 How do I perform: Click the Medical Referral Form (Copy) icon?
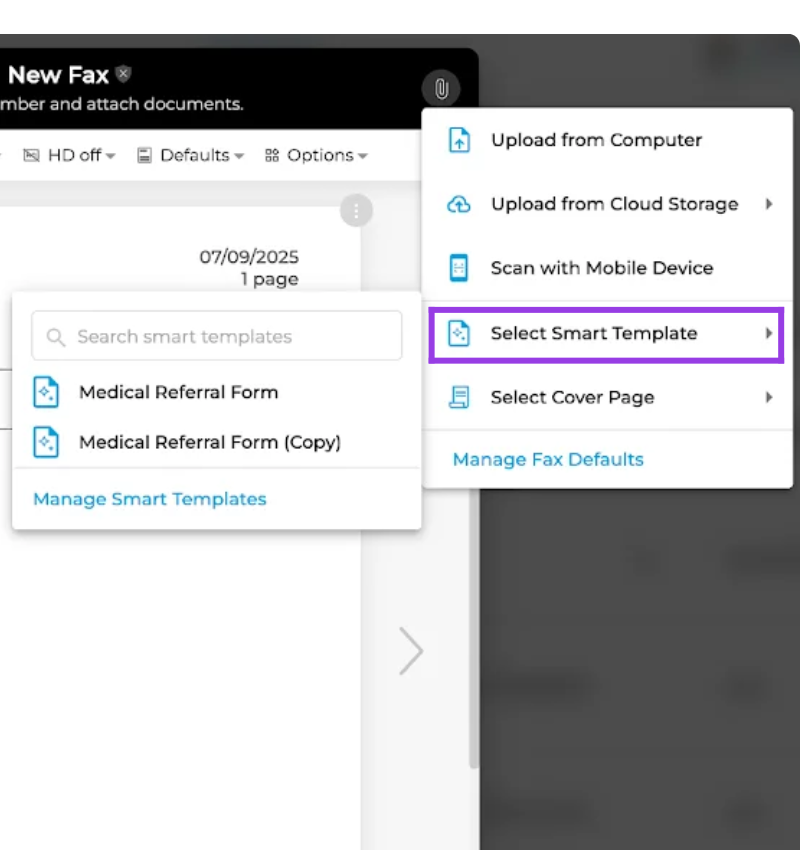[46, 442]
